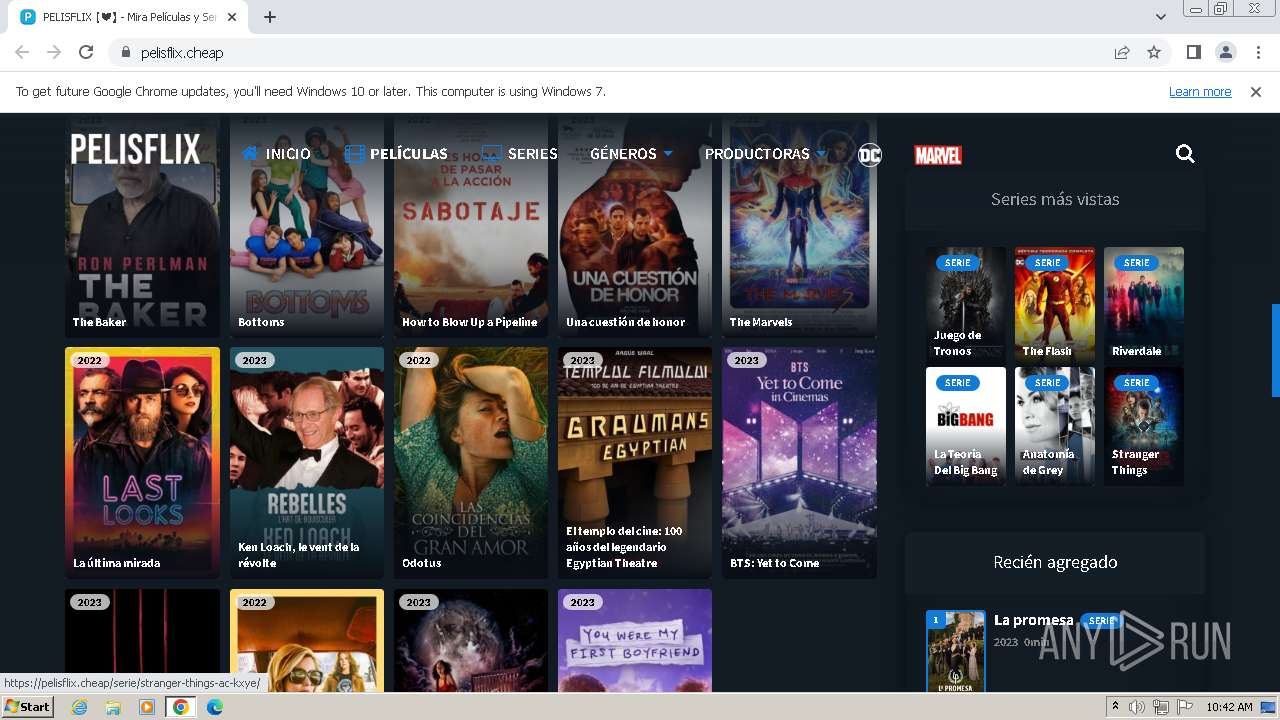This screenshot has width=1280, height=720.
Task: Reload the page with the refresh icon
Action: pyautogui.click(x=86, y=53)
